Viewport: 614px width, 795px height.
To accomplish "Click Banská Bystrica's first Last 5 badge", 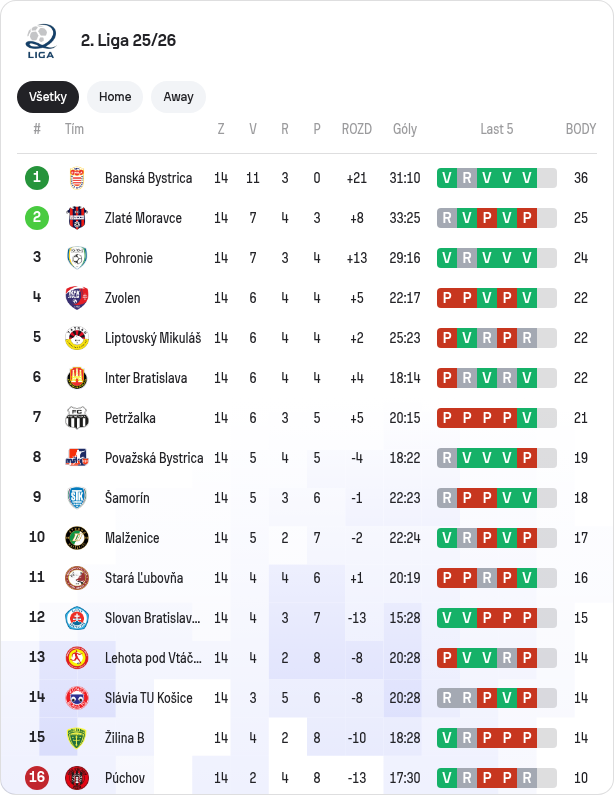I will [446, 178].
